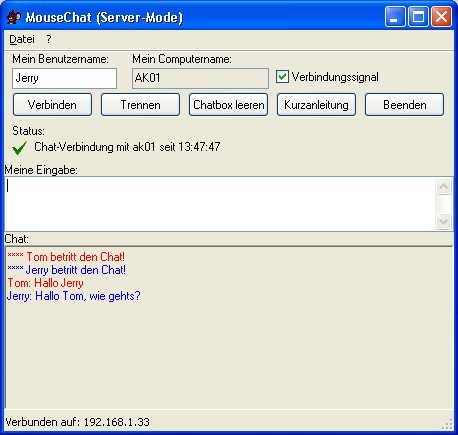Close the MouseChat window
The height and width of the screenshot is (435, 458).
(441, 17)
